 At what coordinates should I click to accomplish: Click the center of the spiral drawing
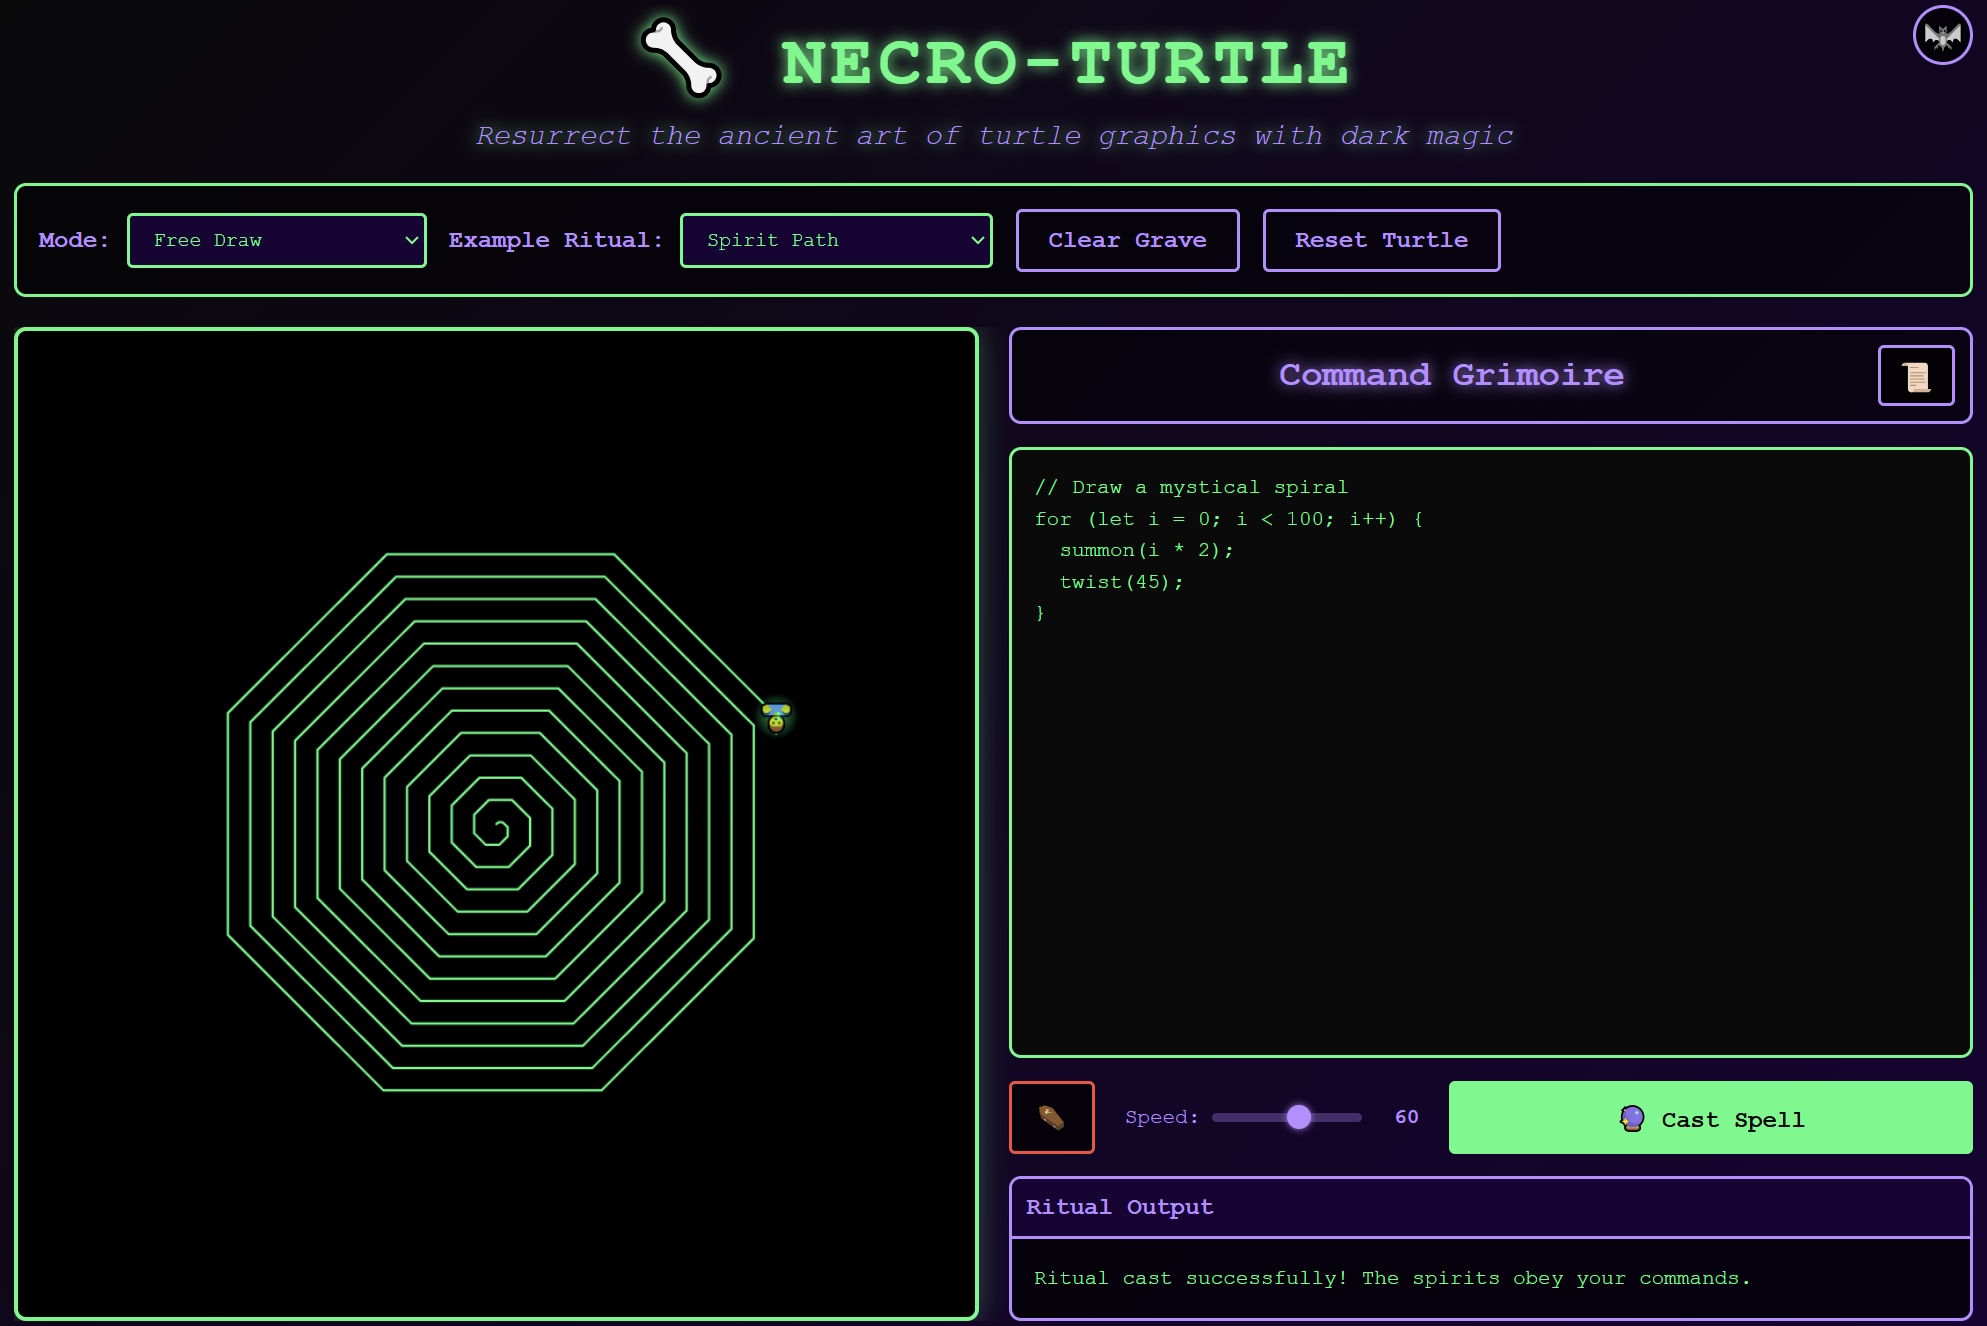(497, 828)
